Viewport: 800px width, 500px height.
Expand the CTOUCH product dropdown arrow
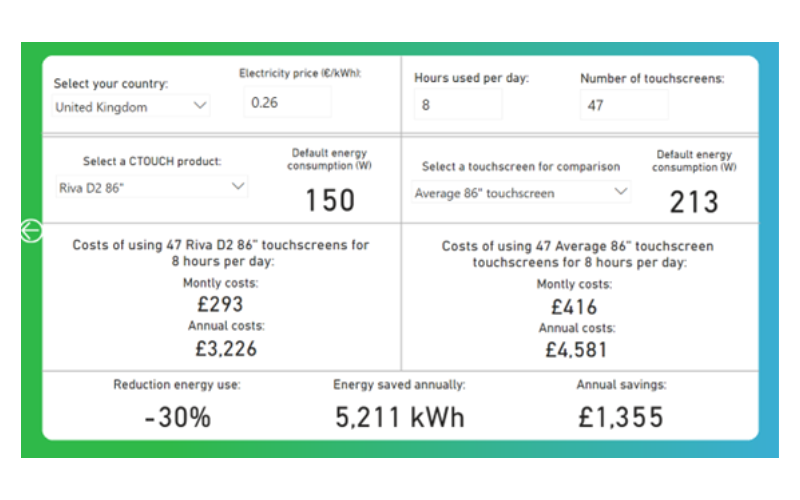point(238,186)
